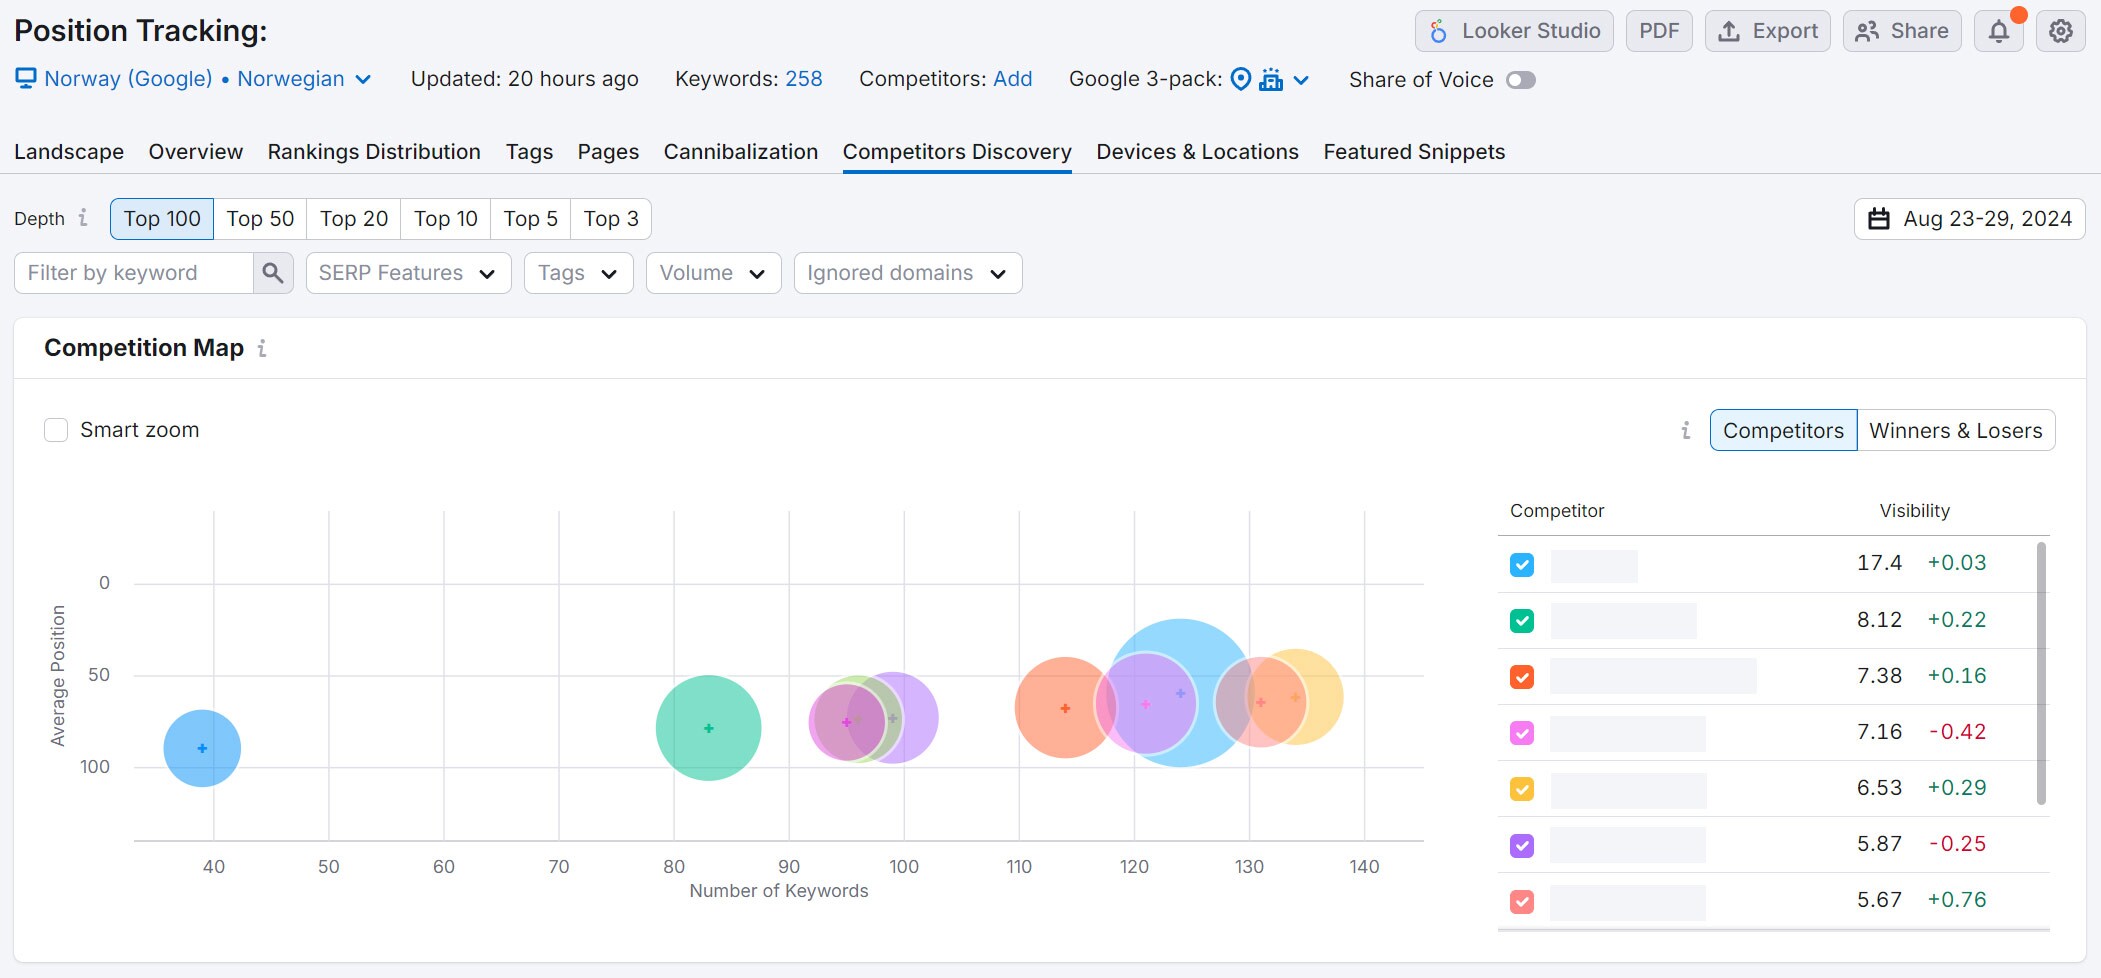This screenshot has width=2101, height=978.
Task: Click the Competition Map info icon
Action: pos(262,348)
